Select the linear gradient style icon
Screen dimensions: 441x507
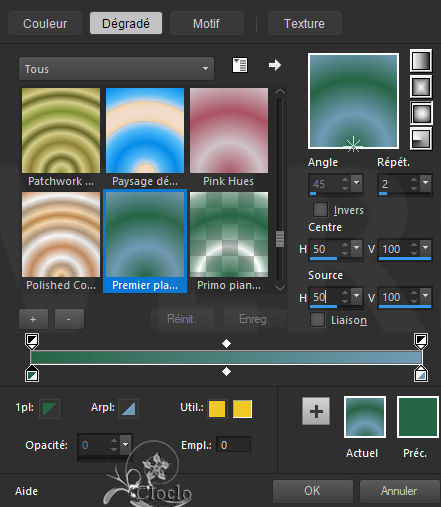(421, 61)
